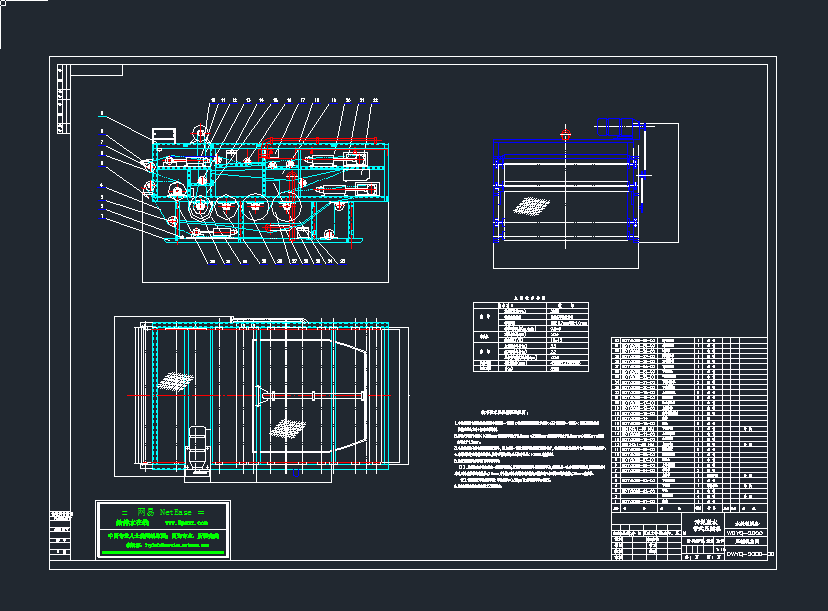
Task: Select the technical parameters table
Action: (x=530, y=337)
